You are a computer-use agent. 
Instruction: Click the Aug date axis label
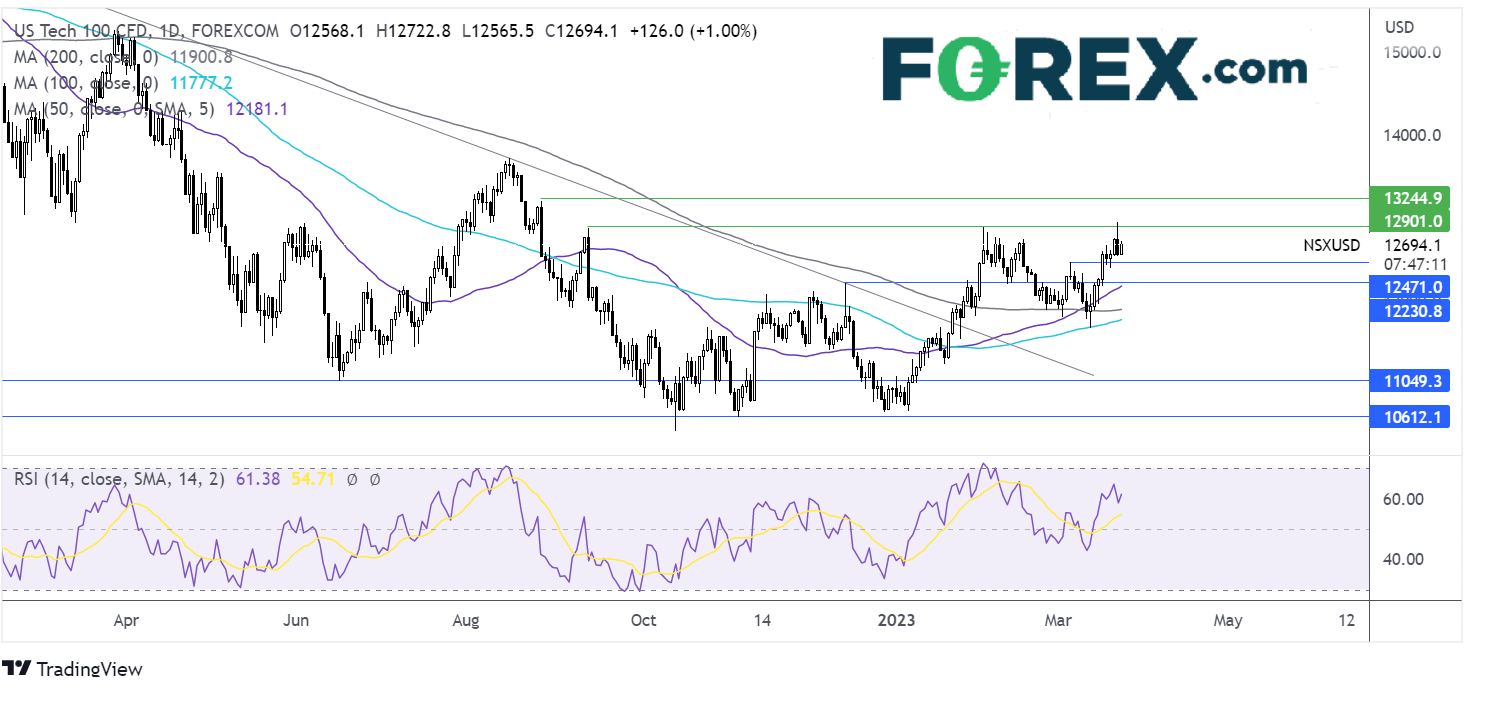[466, 620]
